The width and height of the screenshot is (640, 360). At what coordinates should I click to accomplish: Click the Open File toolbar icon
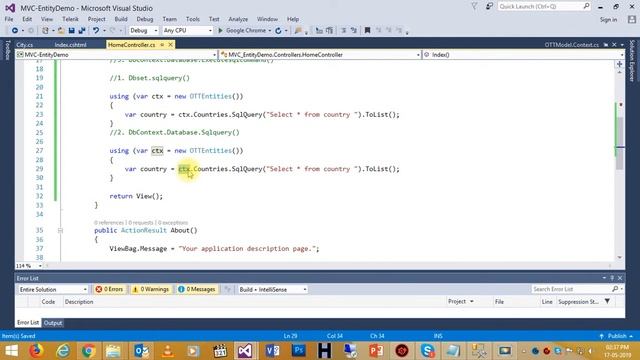click(x=61, y=31)
